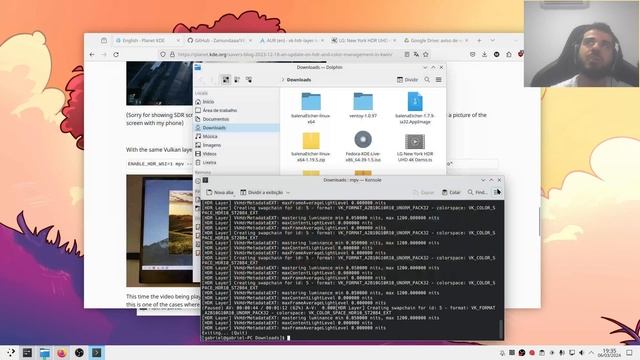
Task: Switch to the GitHub browser tab
Action: pyautogui.click(x=220, y=40)
